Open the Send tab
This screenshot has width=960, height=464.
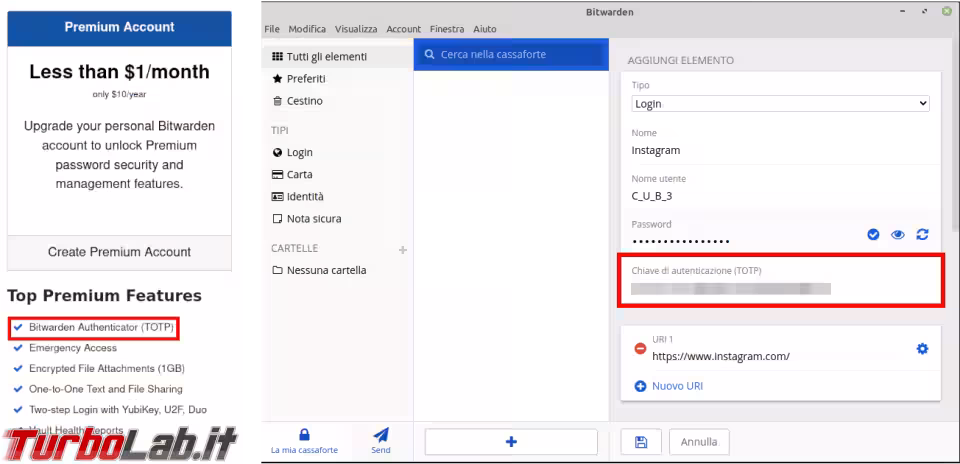click(x=381, y=440)
